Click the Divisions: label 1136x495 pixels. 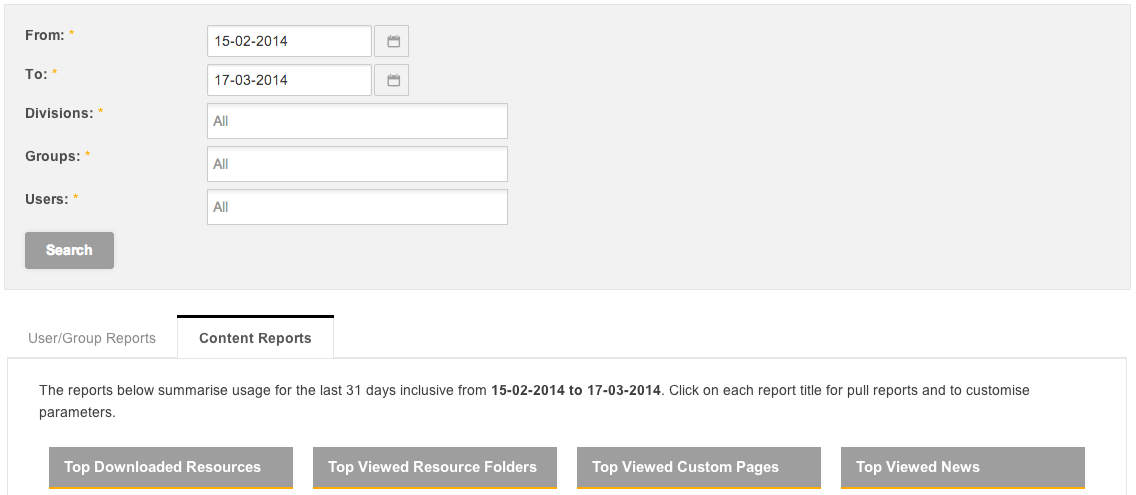tap(59, 113)
